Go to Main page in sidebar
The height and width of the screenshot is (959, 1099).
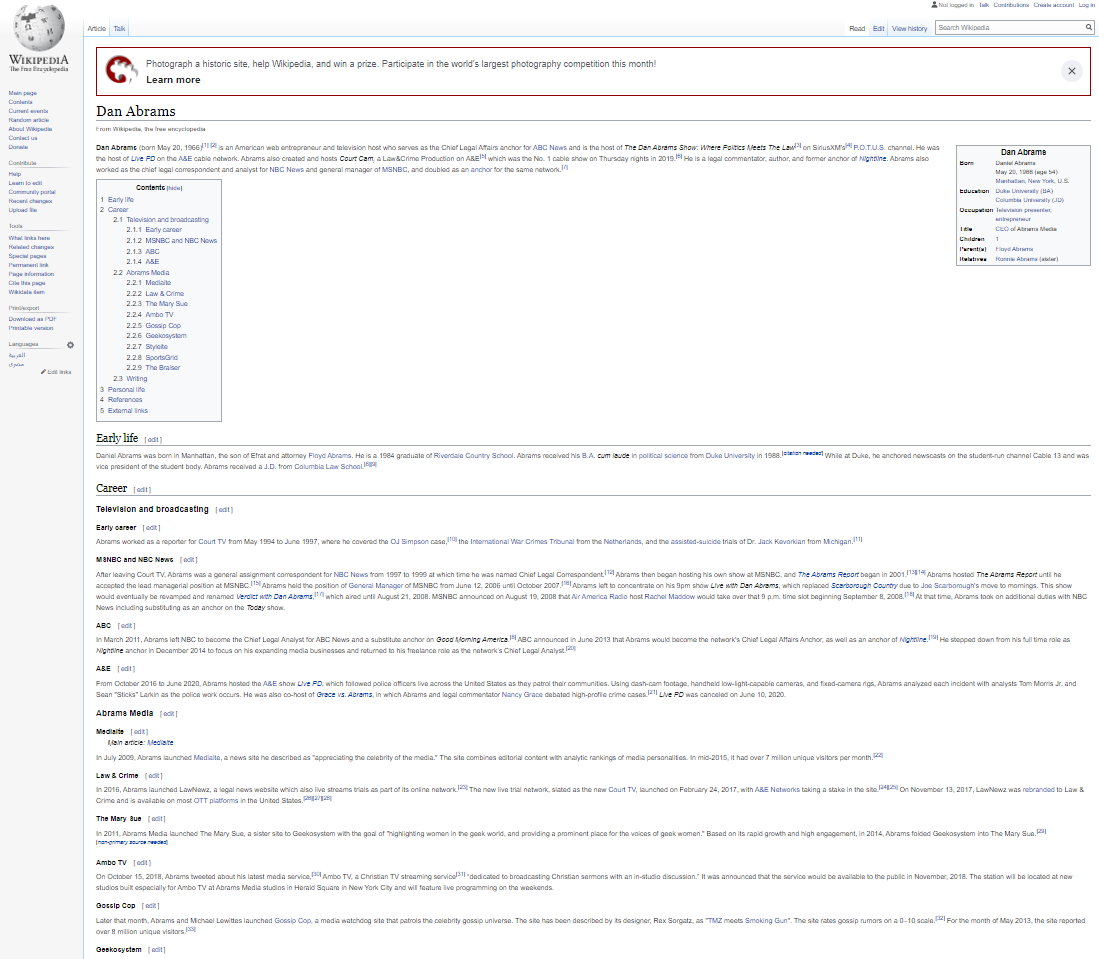pos(22,93)
